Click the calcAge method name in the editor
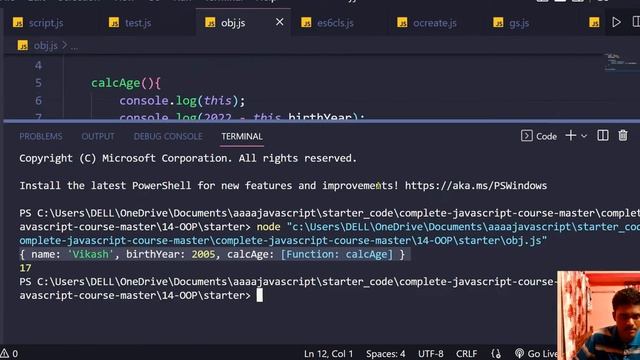Viewport: 640px width, 360px height. click(x=116, y=83)
